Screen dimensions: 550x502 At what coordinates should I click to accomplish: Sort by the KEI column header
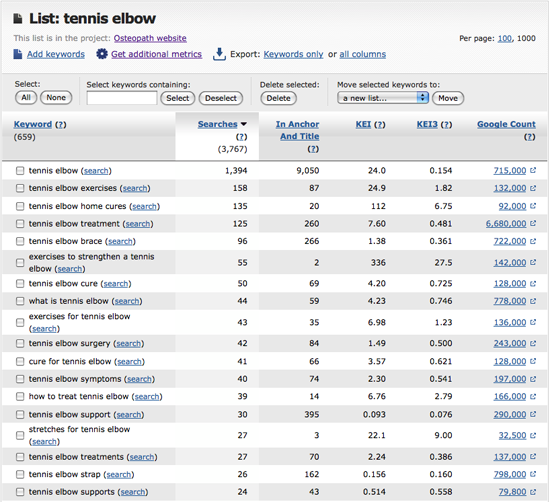pyautogui.click(x=363, y=125)
